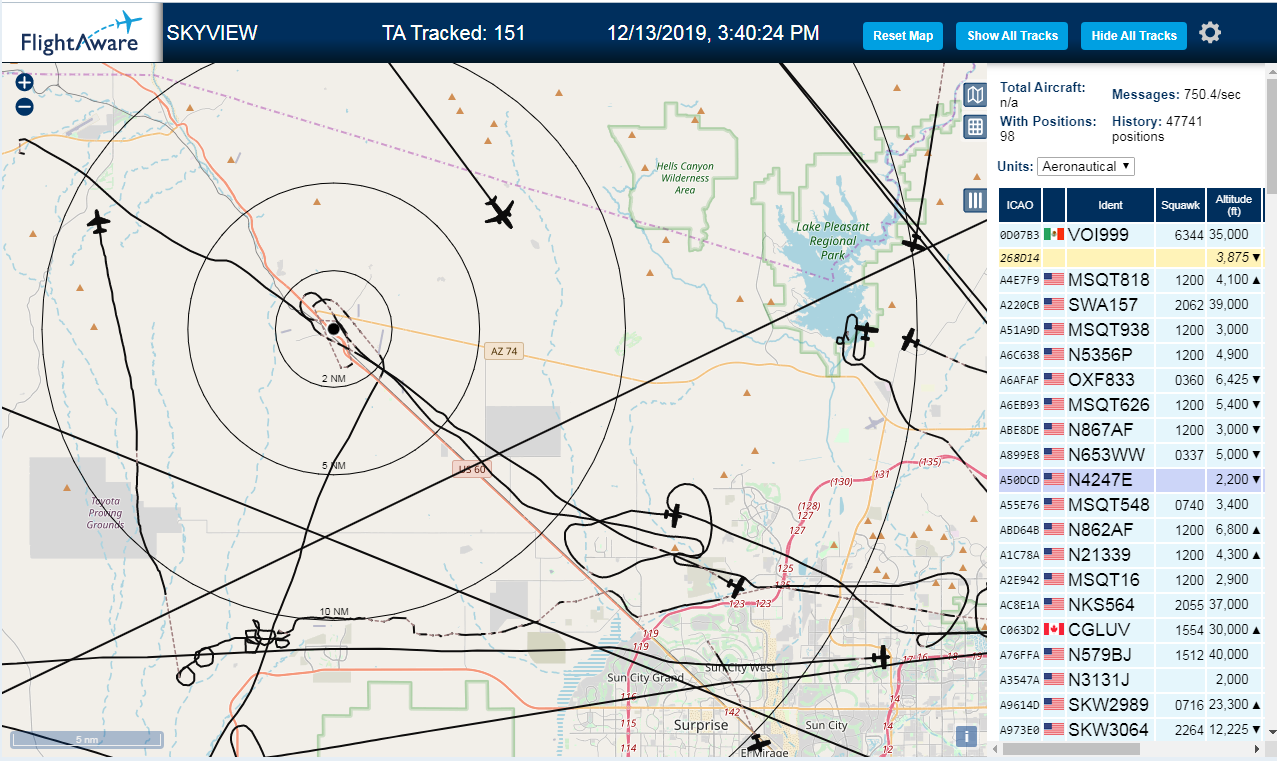The height and width of the screenshot is (761, 1277).
Task: Zoom in the map with plus button
Action: pos(25,83)
